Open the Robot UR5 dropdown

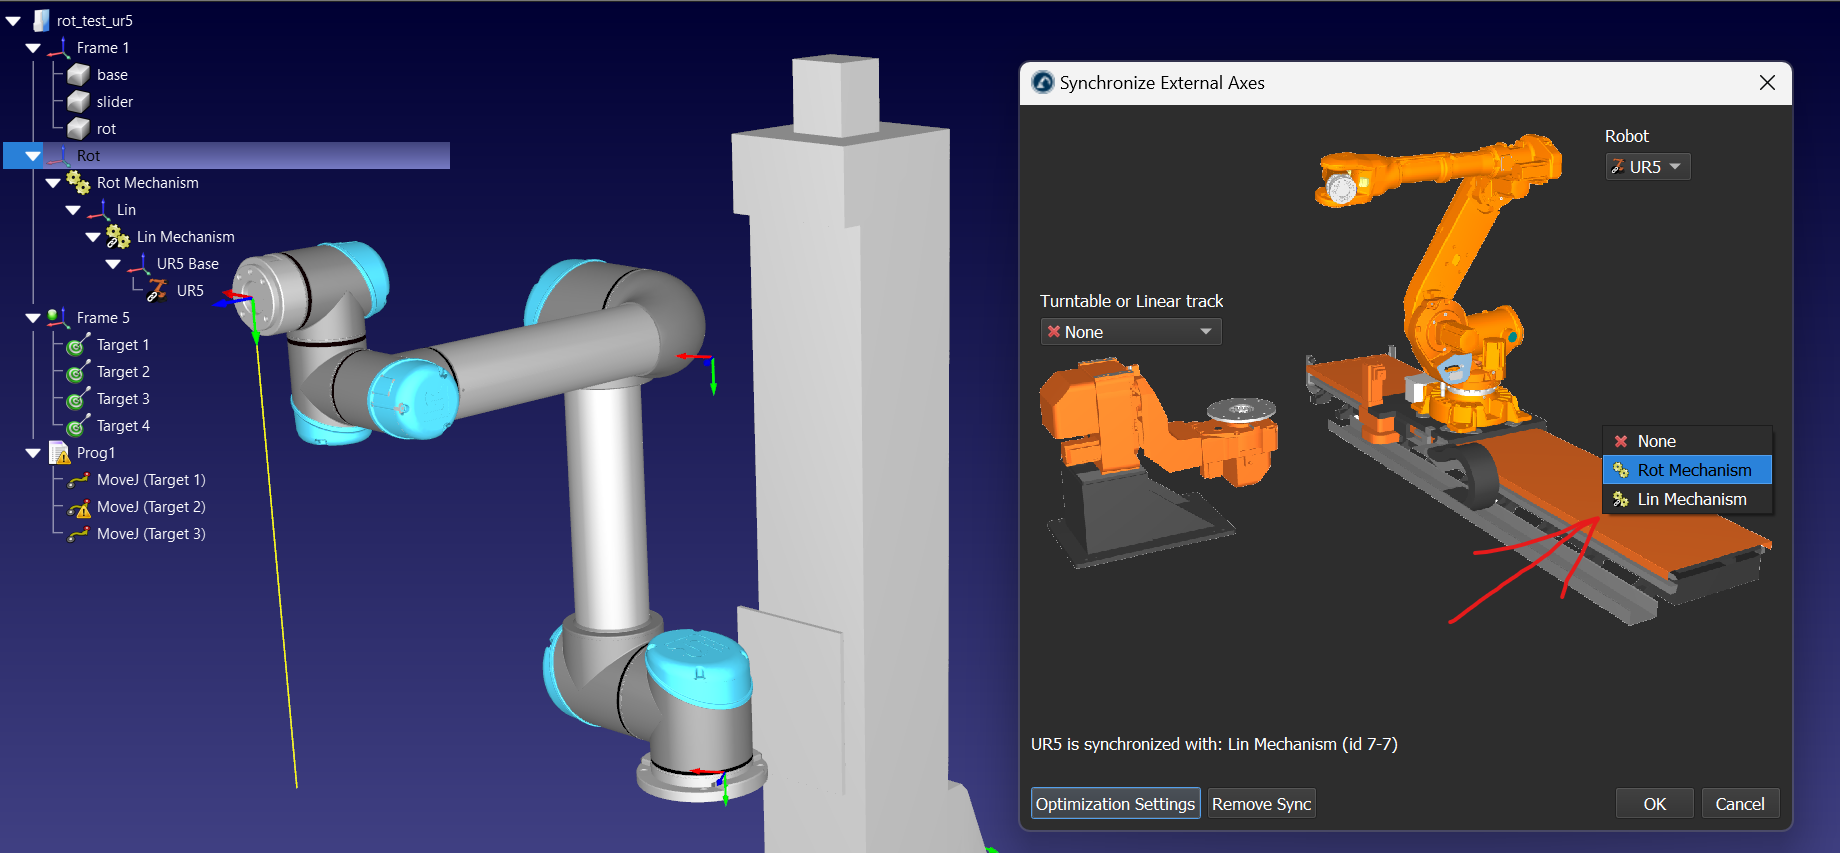click(x=1647, y=167)
